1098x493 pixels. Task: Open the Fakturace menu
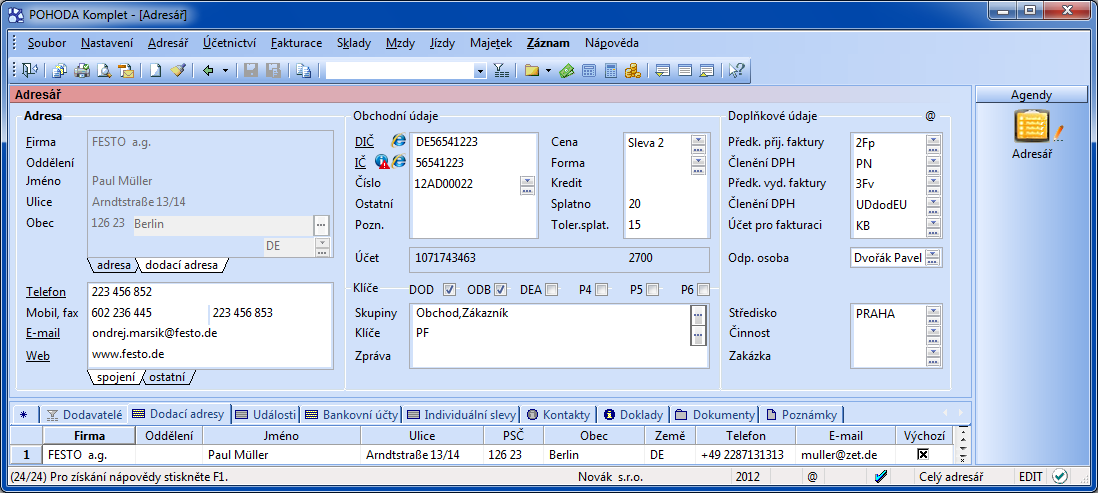(x=296, y=43)
